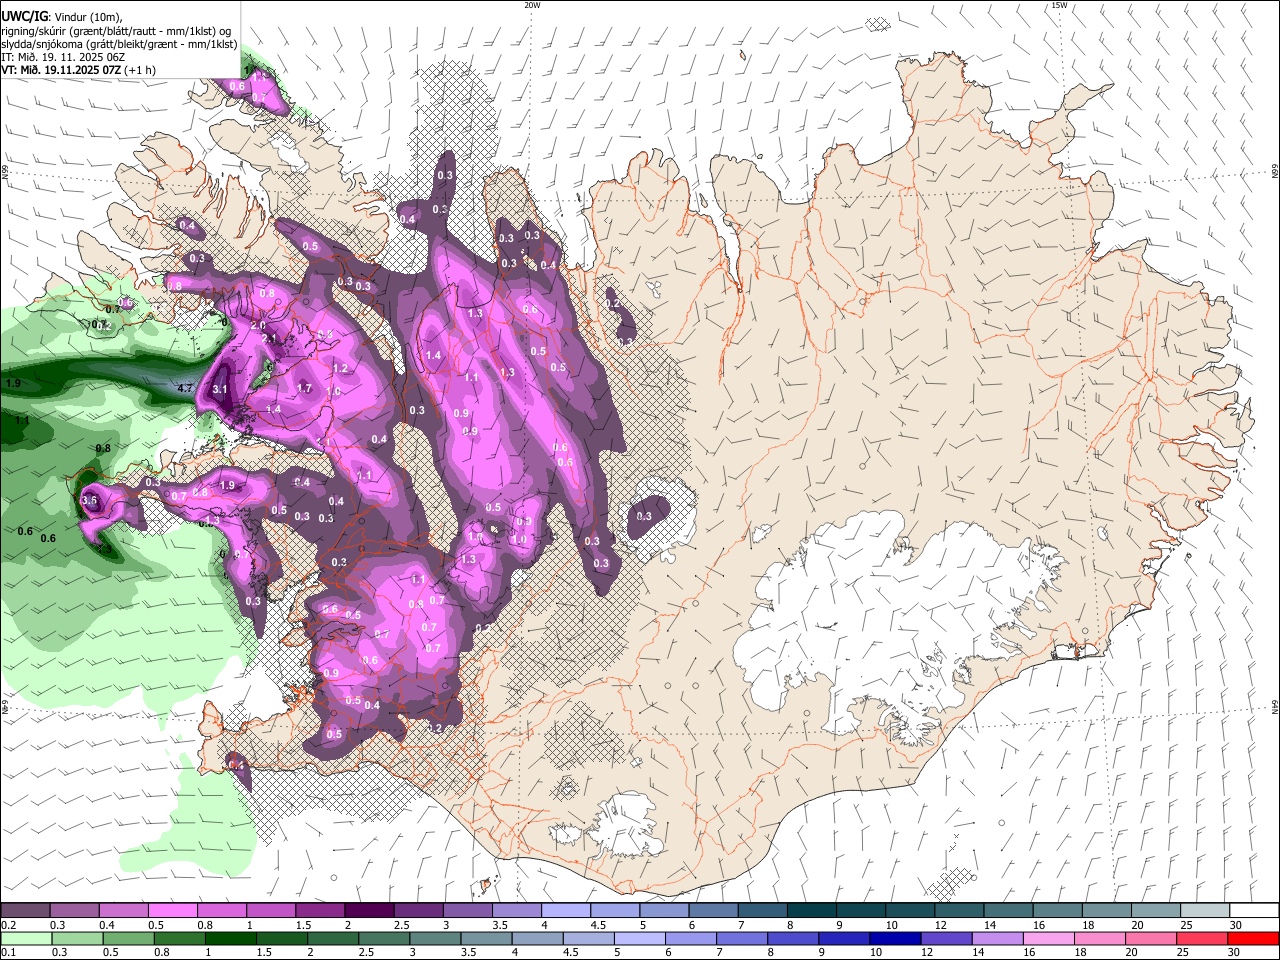
Task: Pick rain legend swatch starting at 0.5
Action: click(127, 938)
